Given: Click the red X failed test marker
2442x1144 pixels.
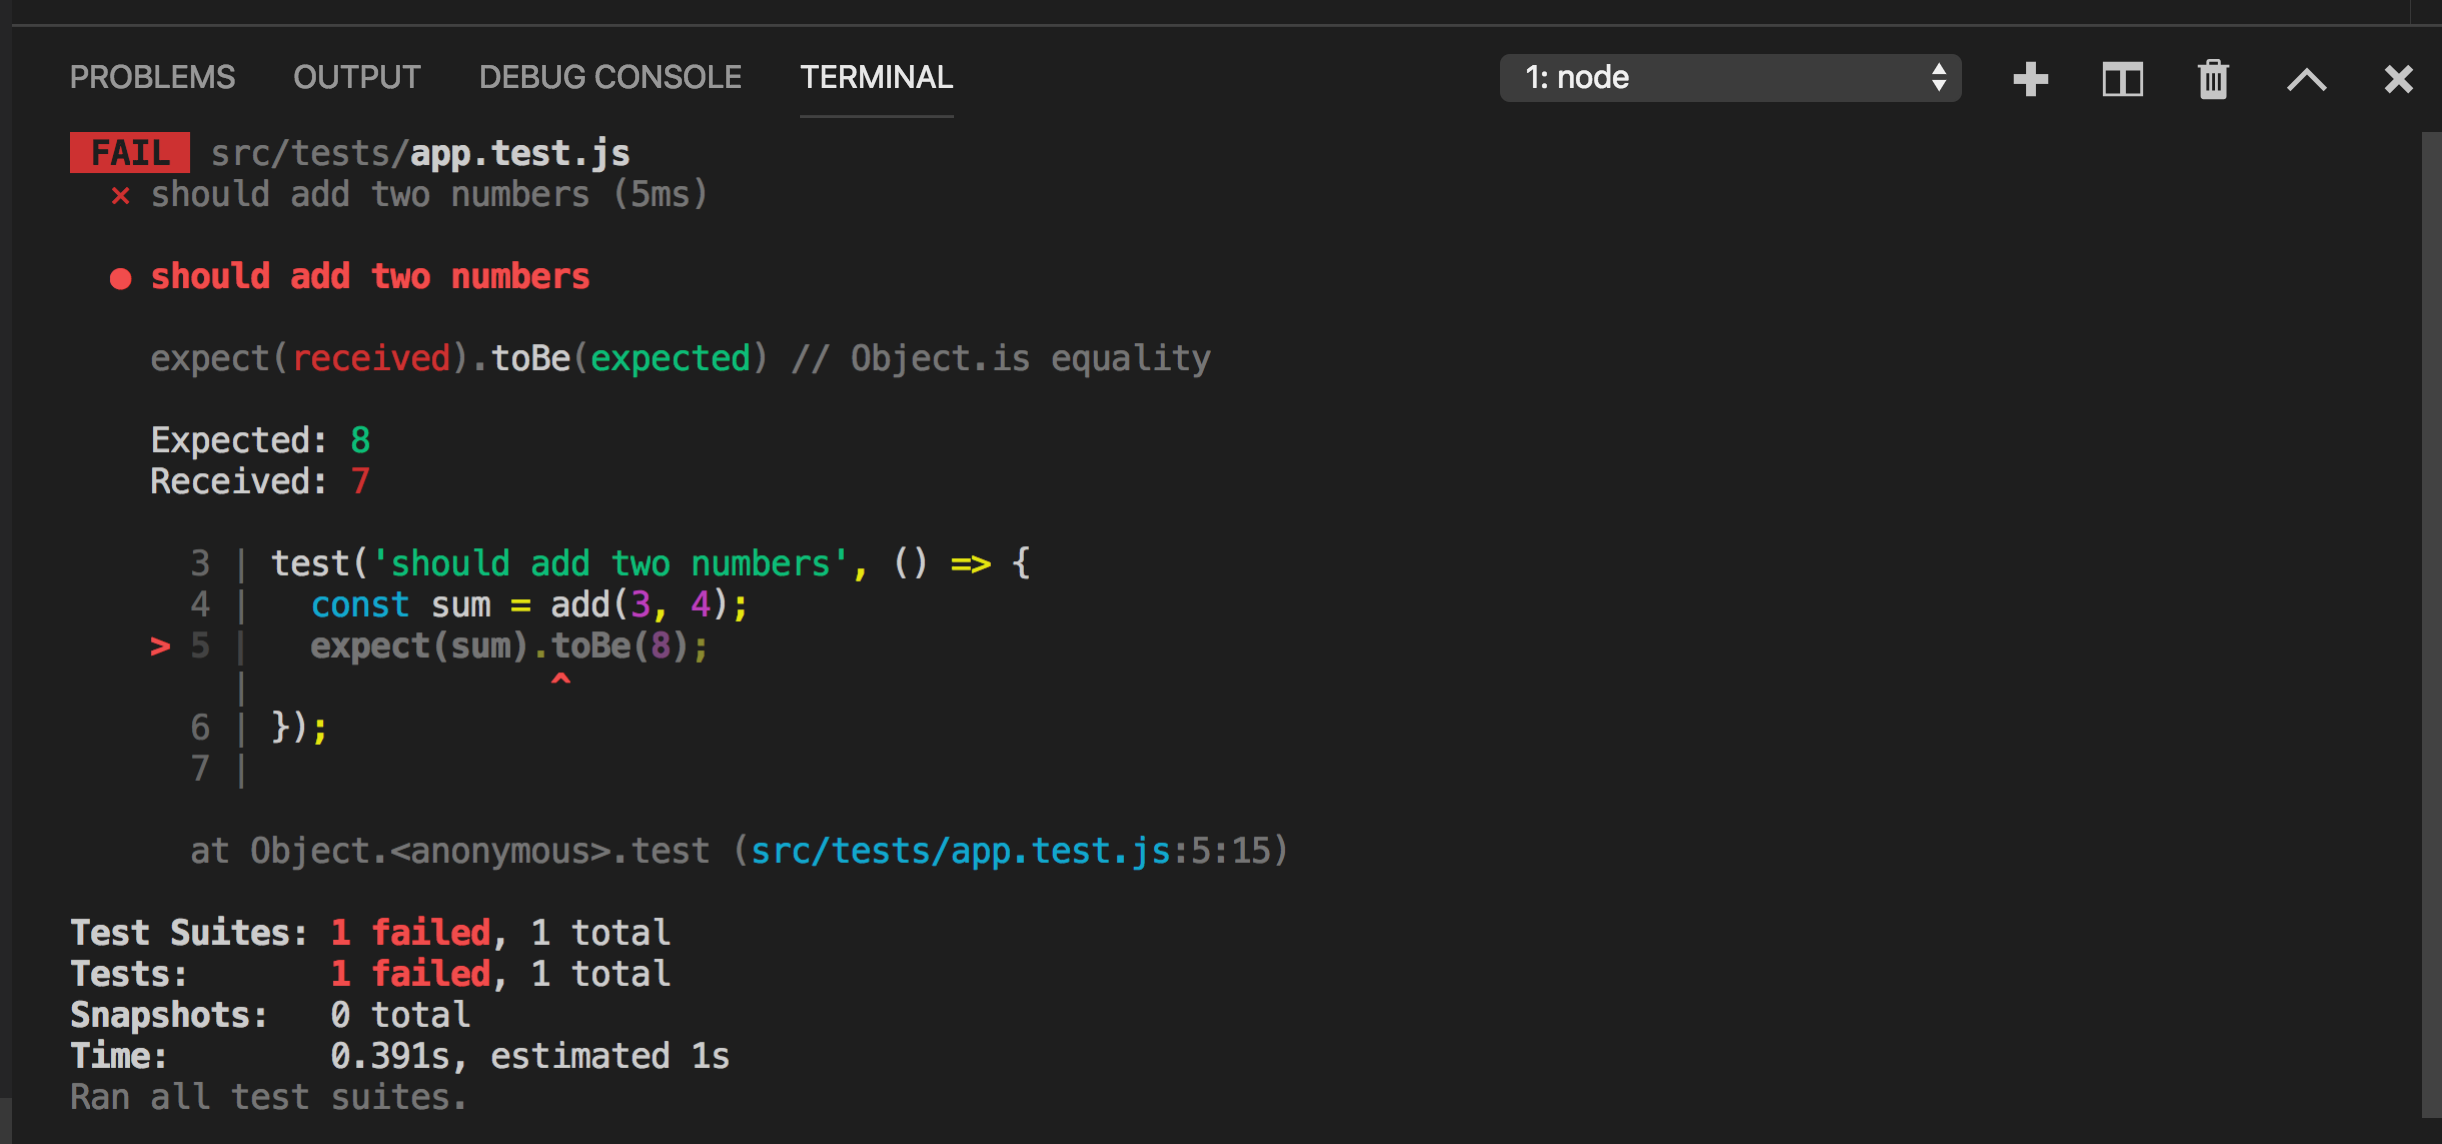Looking at the screenshot, I should pos(120,195).
